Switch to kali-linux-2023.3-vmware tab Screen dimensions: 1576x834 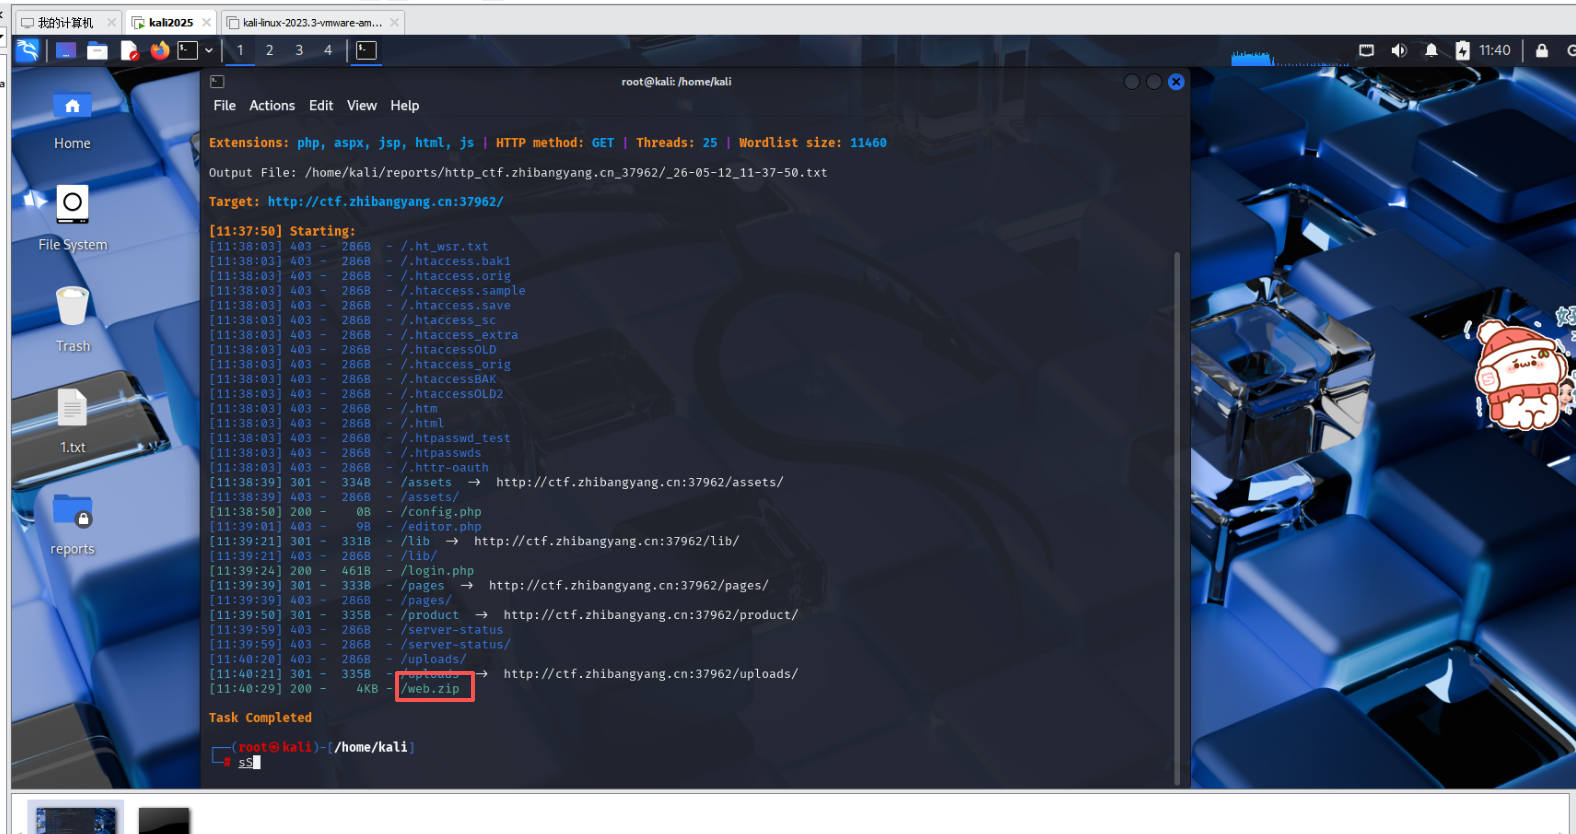[x=311, y=22]
